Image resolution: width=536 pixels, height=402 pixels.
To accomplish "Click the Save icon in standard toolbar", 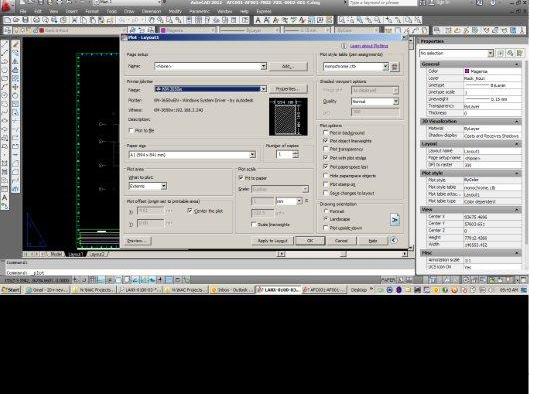I will (25, 20).
